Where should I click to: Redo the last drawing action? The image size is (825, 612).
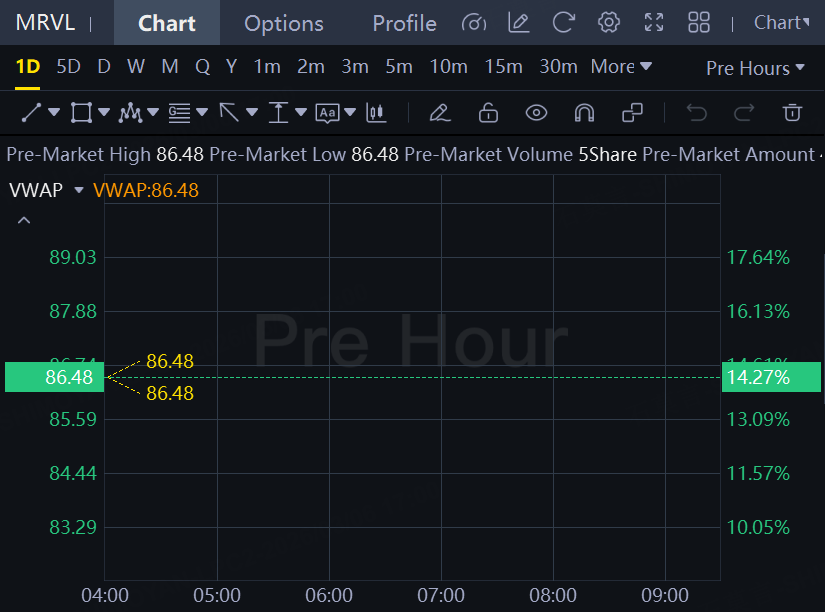(x=744, y=113)
